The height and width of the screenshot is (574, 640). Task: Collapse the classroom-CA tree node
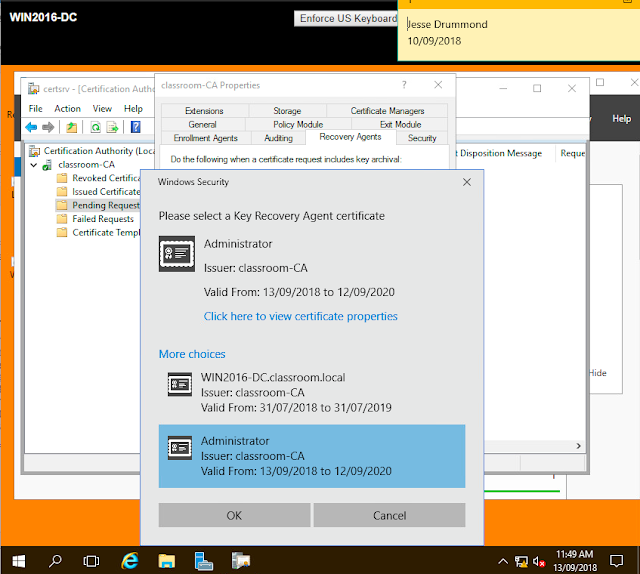(34, 165)
